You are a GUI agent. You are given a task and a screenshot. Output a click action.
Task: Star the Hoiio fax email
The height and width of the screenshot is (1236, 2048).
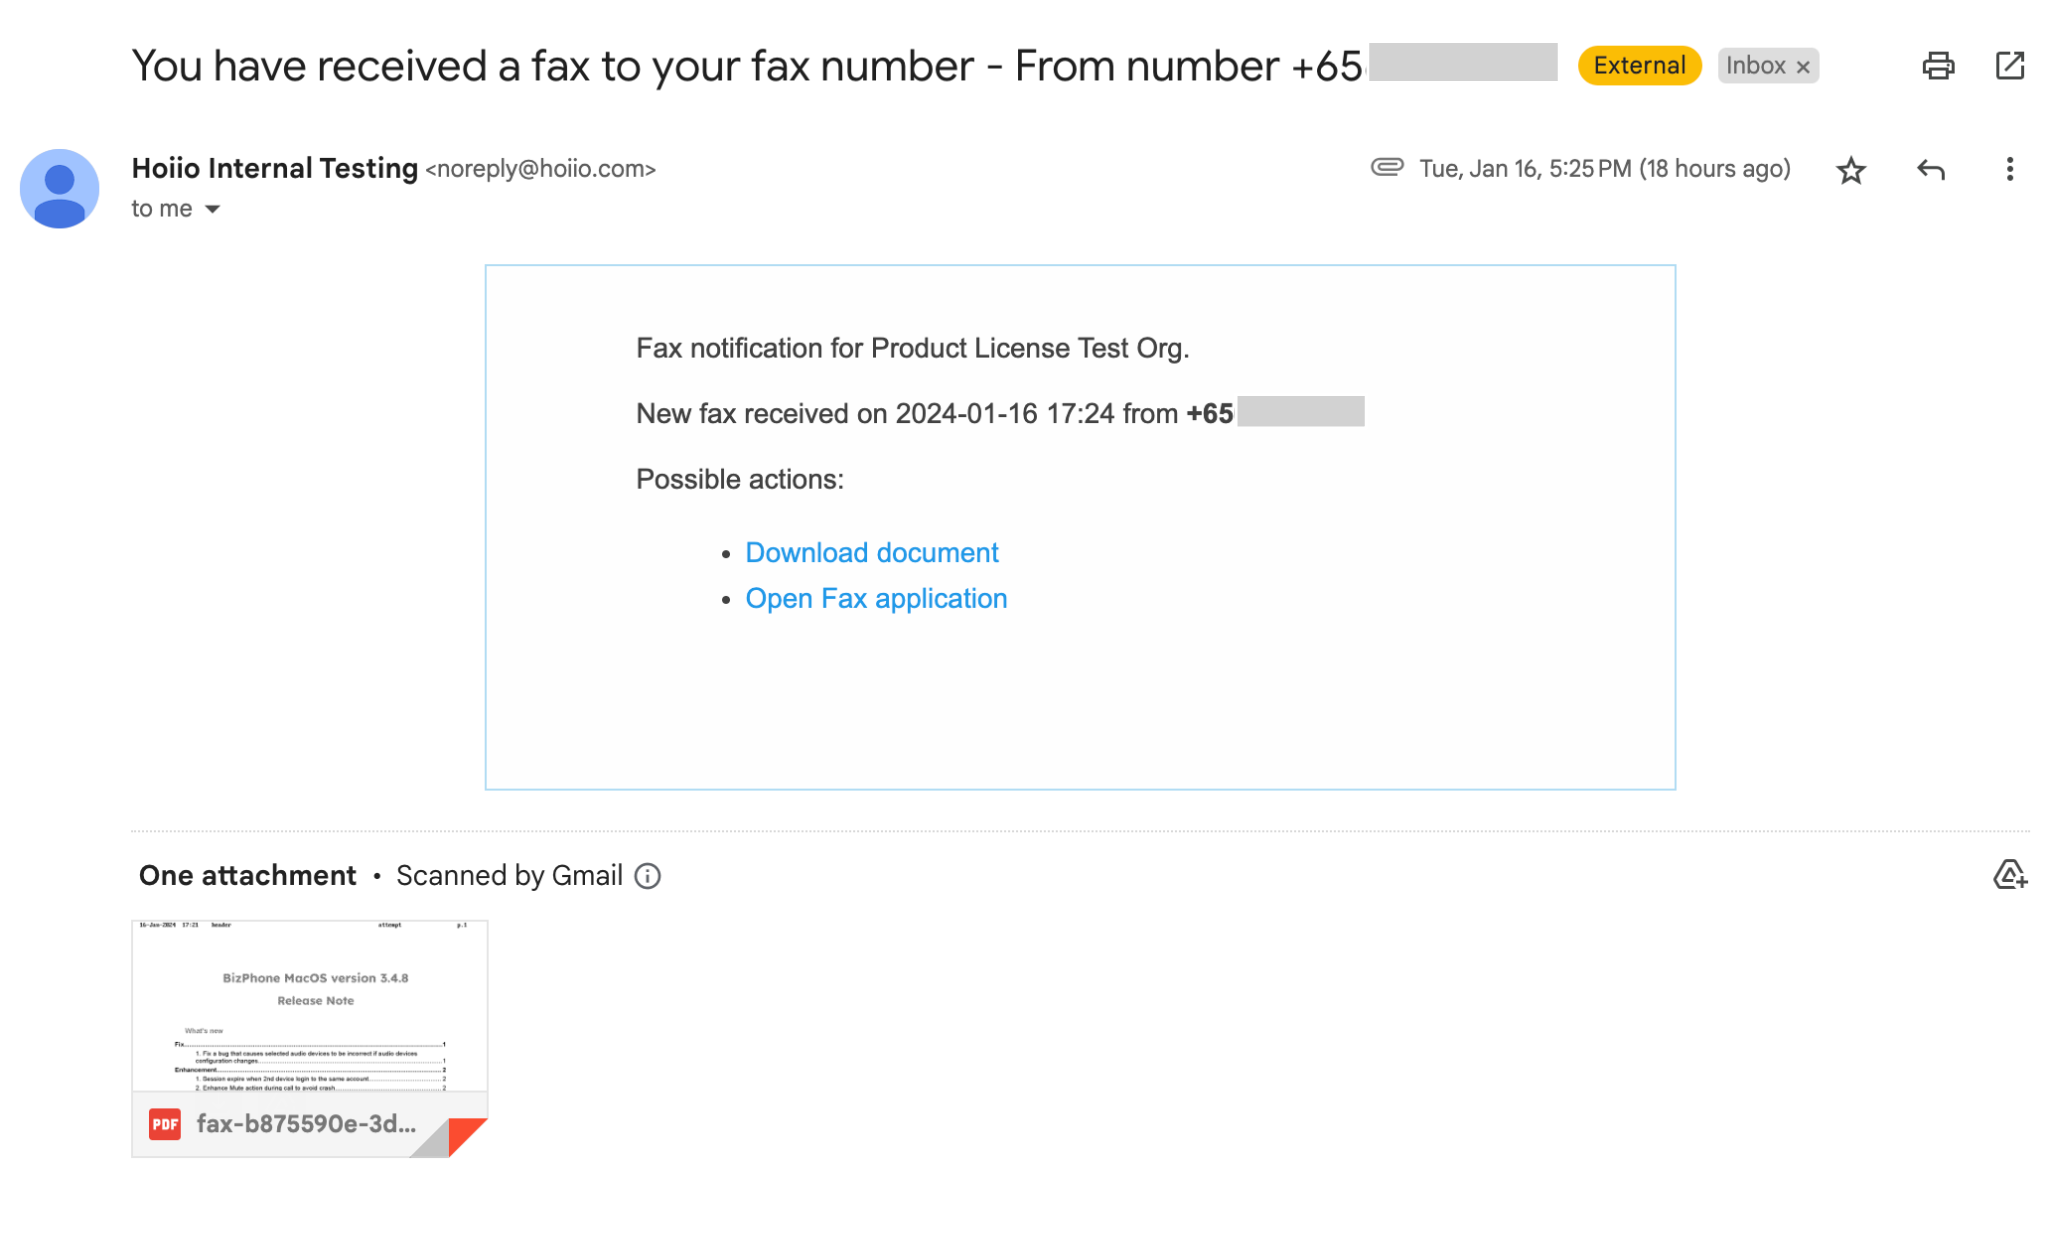pos(1851,170)
